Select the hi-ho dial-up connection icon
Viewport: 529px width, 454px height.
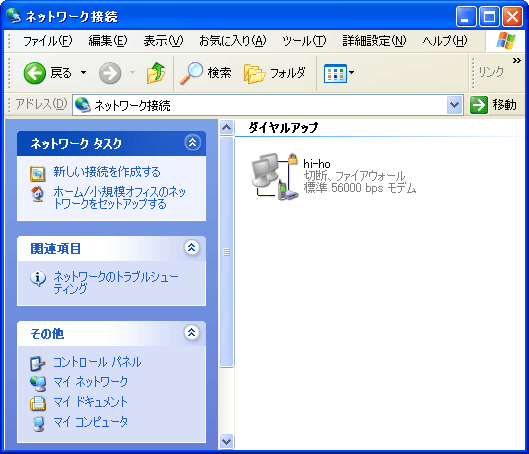pyautogui.click(x=275, y=176)
